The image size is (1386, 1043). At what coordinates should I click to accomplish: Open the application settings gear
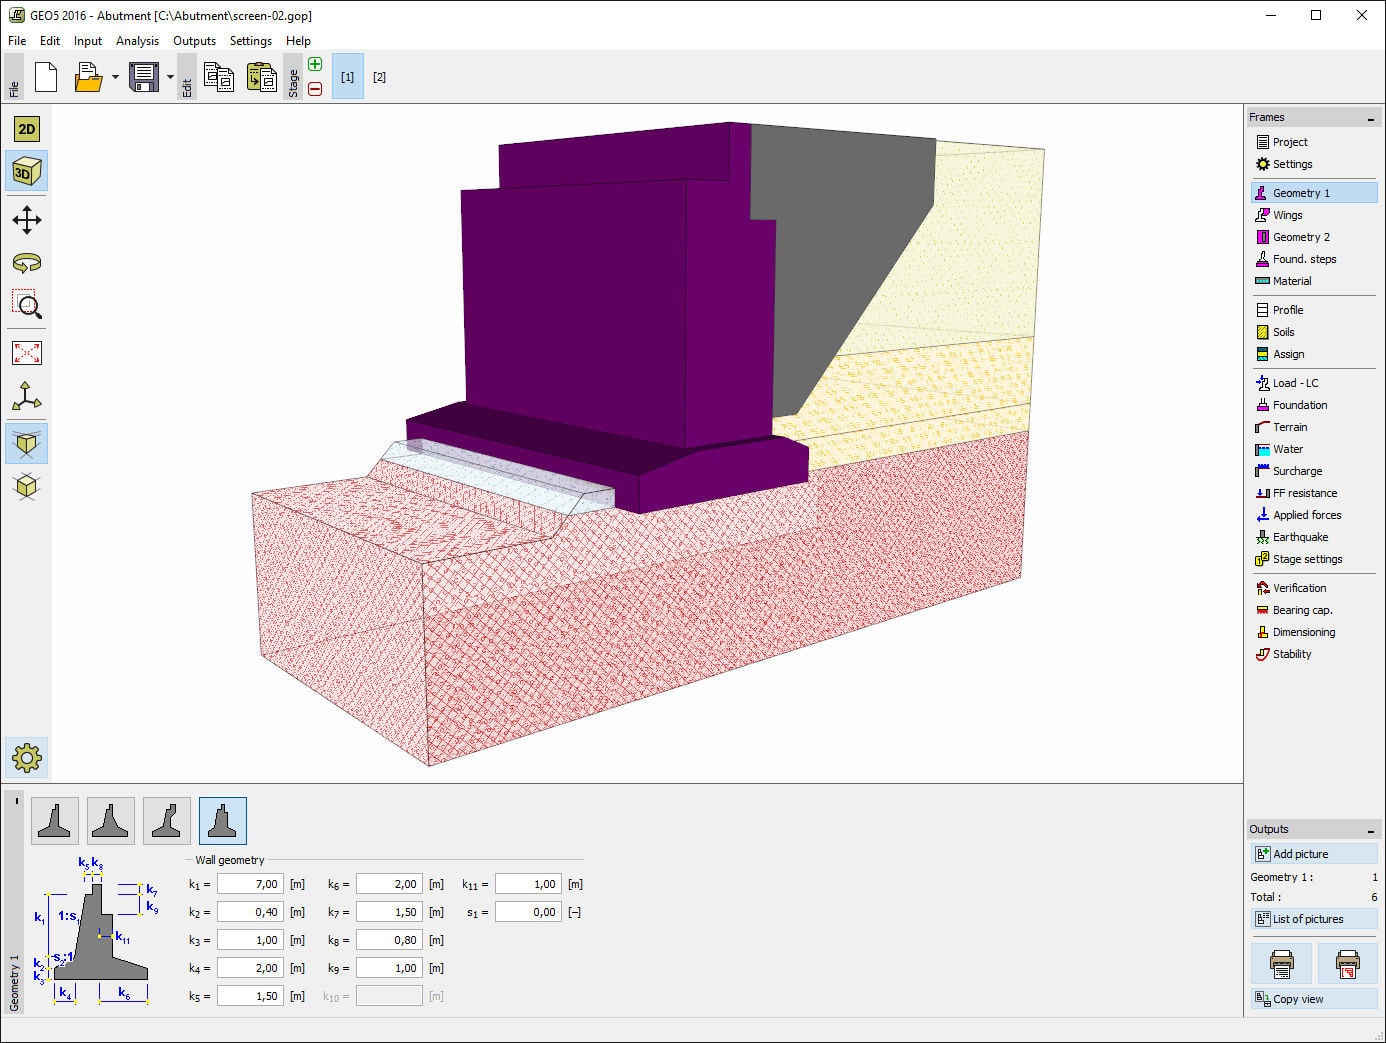(x=27, y=757)
